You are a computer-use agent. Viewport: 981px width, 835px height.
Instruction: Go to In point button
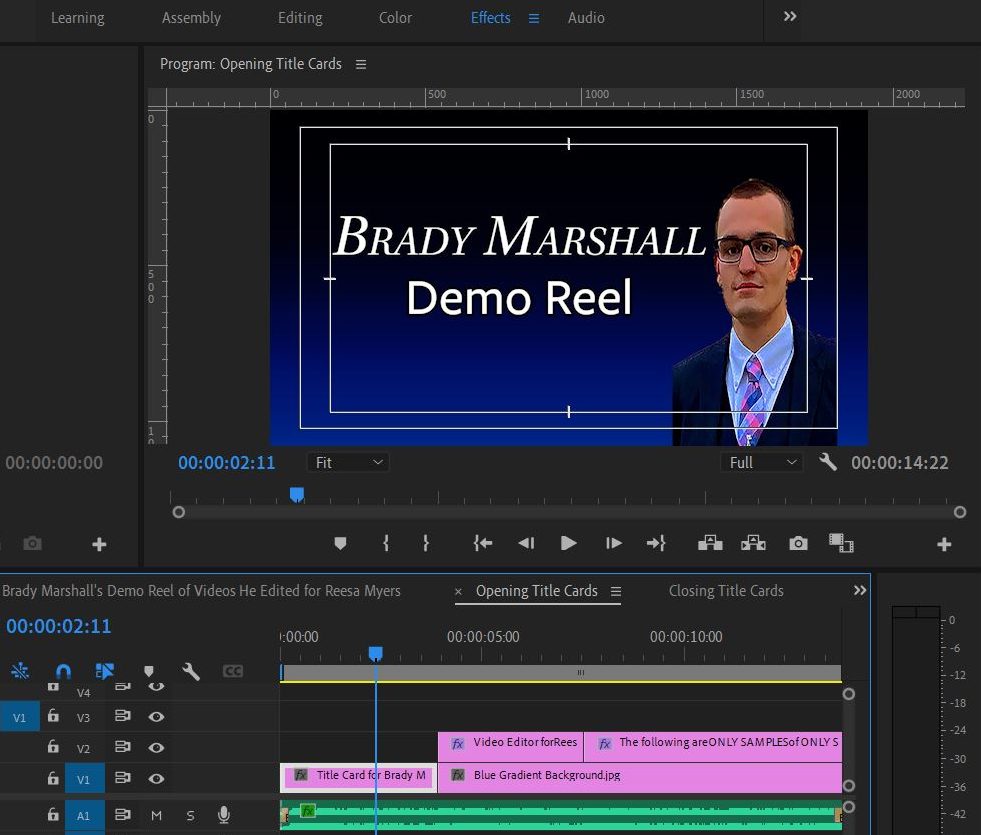[482, 543]
